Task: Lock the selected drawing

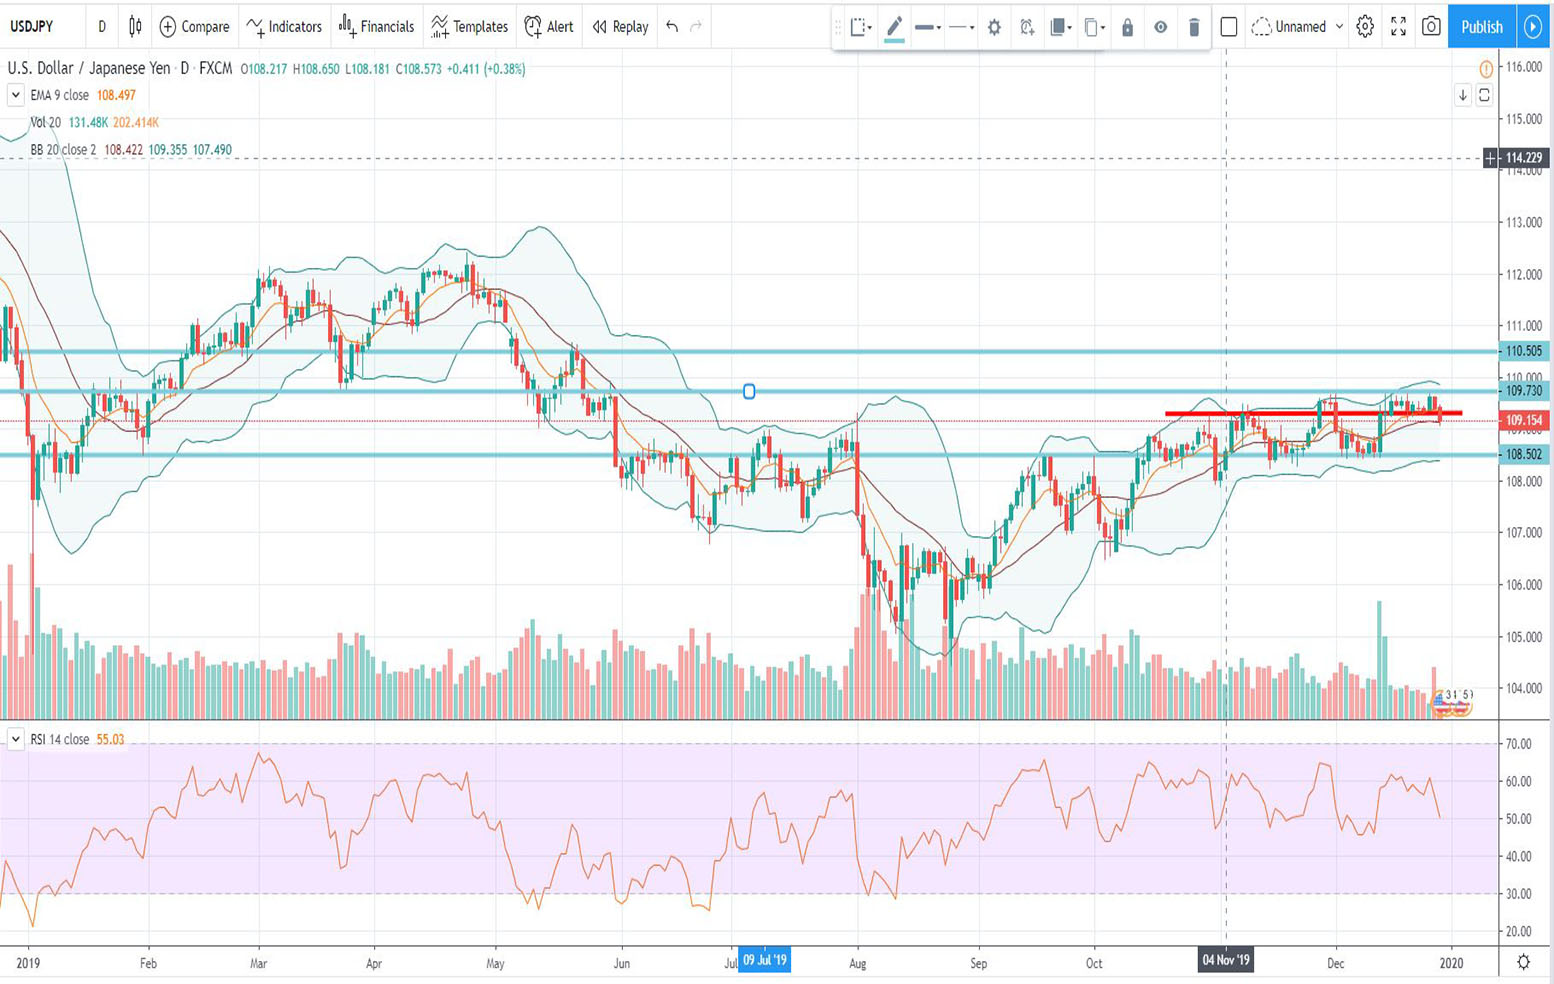Action: 1127,28
